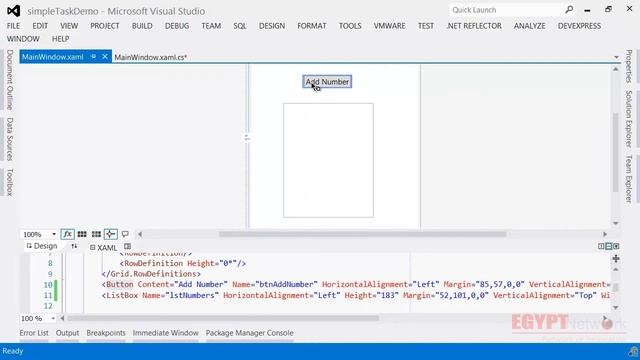This screenshot has height=360, width=640.
Task: Open the EDIT menu
Action: pos(40,26)
